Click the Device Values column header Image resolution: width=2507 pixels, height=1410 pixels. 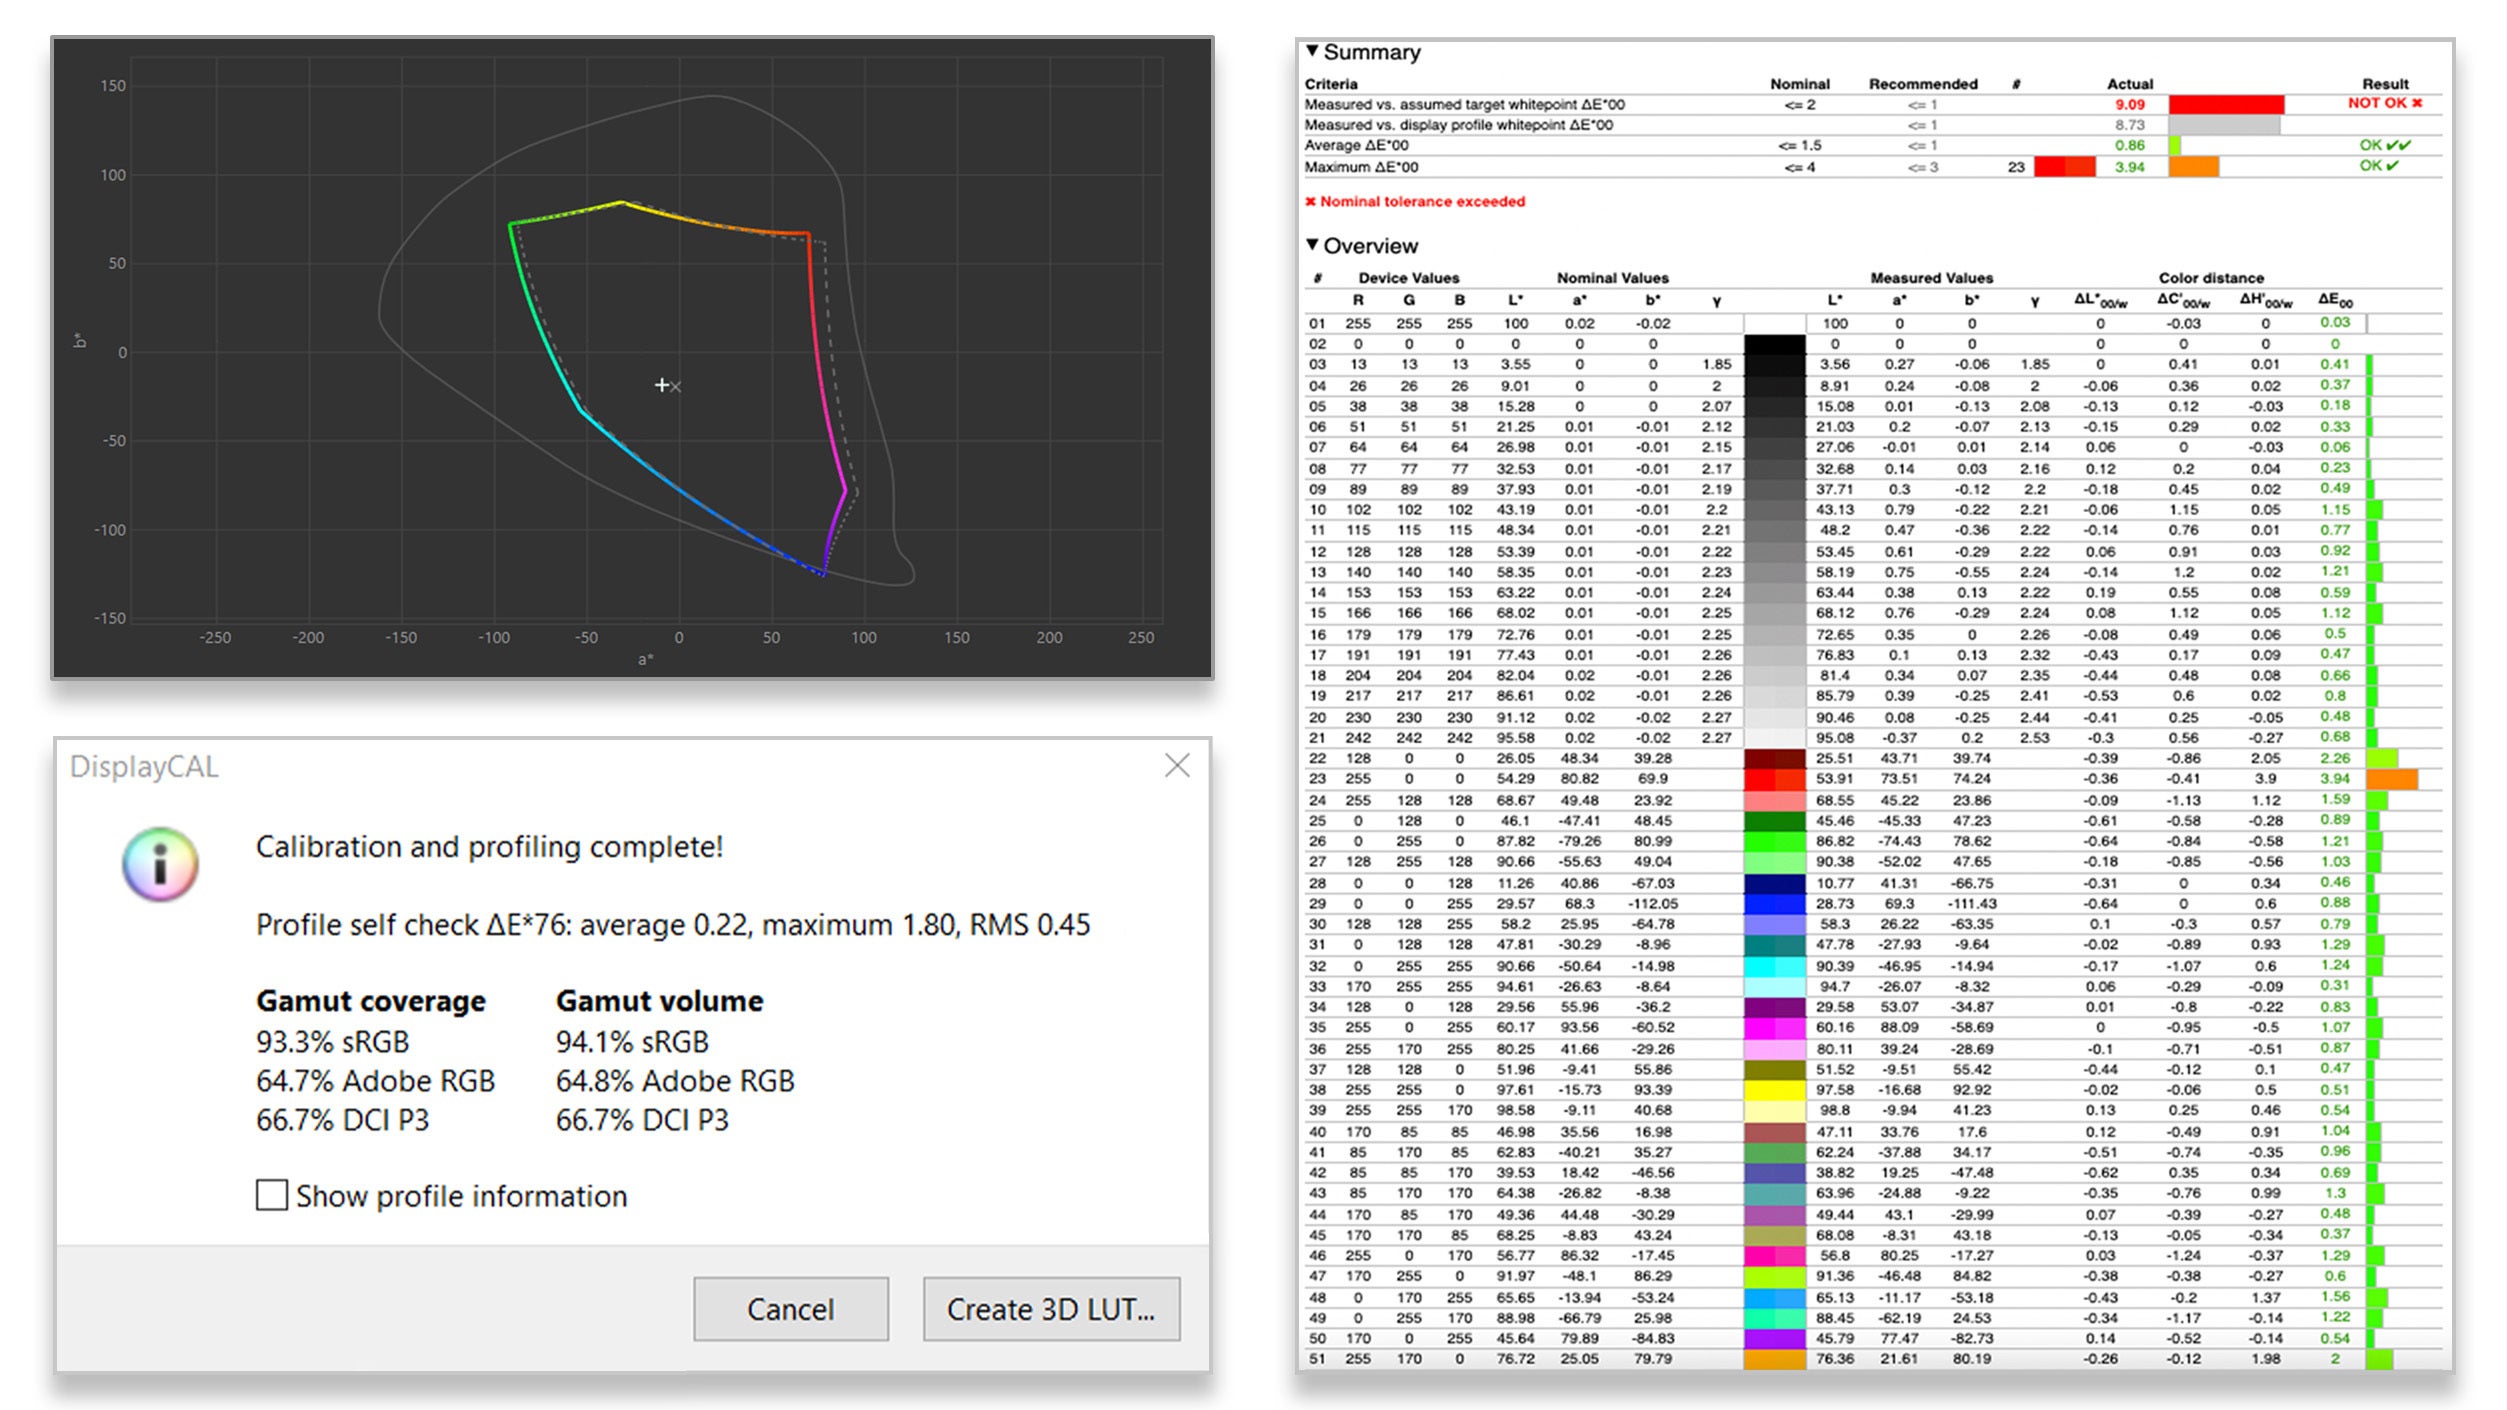click(1408, 278)
